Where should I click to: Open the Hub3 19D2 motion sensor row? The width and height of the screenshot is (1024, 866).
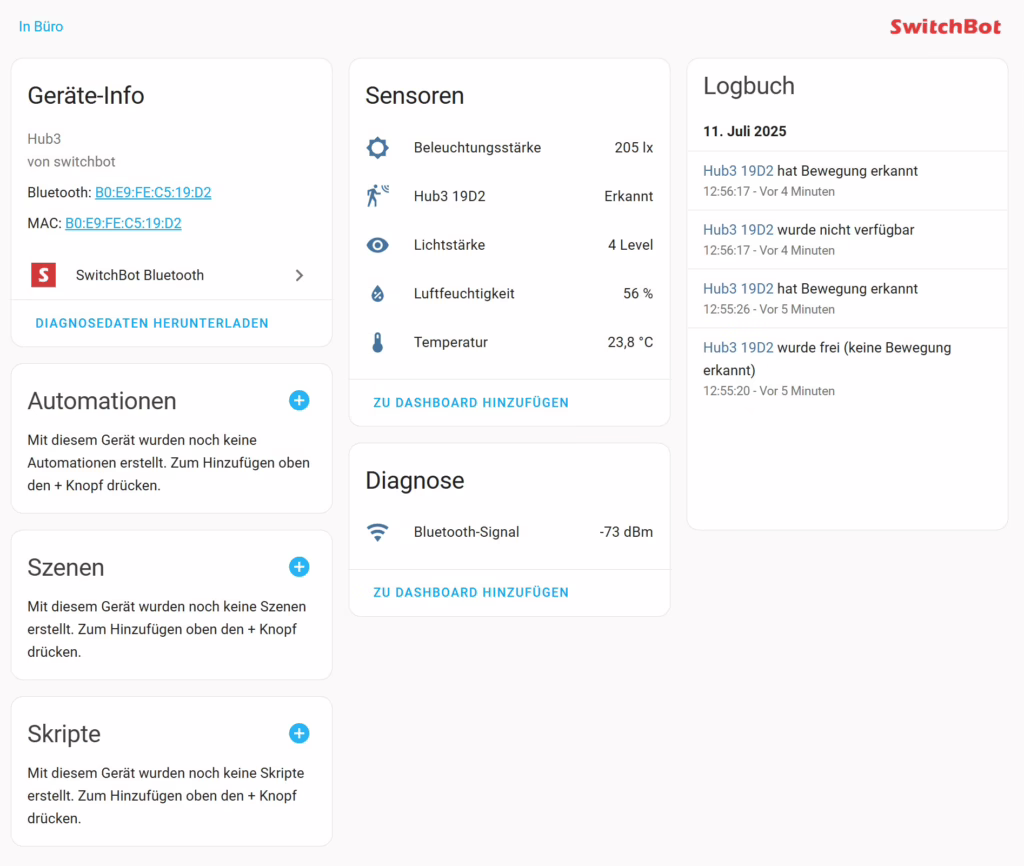tap(509, 196)
